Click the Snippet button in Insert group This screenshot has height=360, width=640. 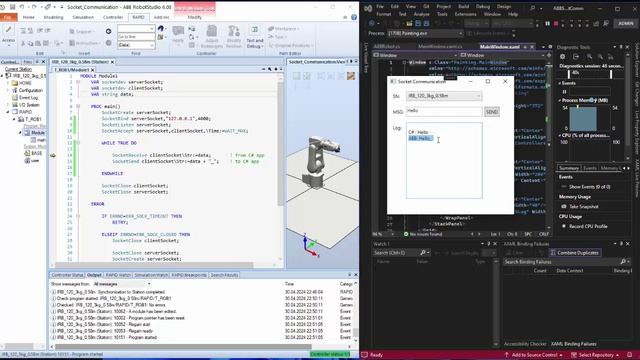coord(82,31)
